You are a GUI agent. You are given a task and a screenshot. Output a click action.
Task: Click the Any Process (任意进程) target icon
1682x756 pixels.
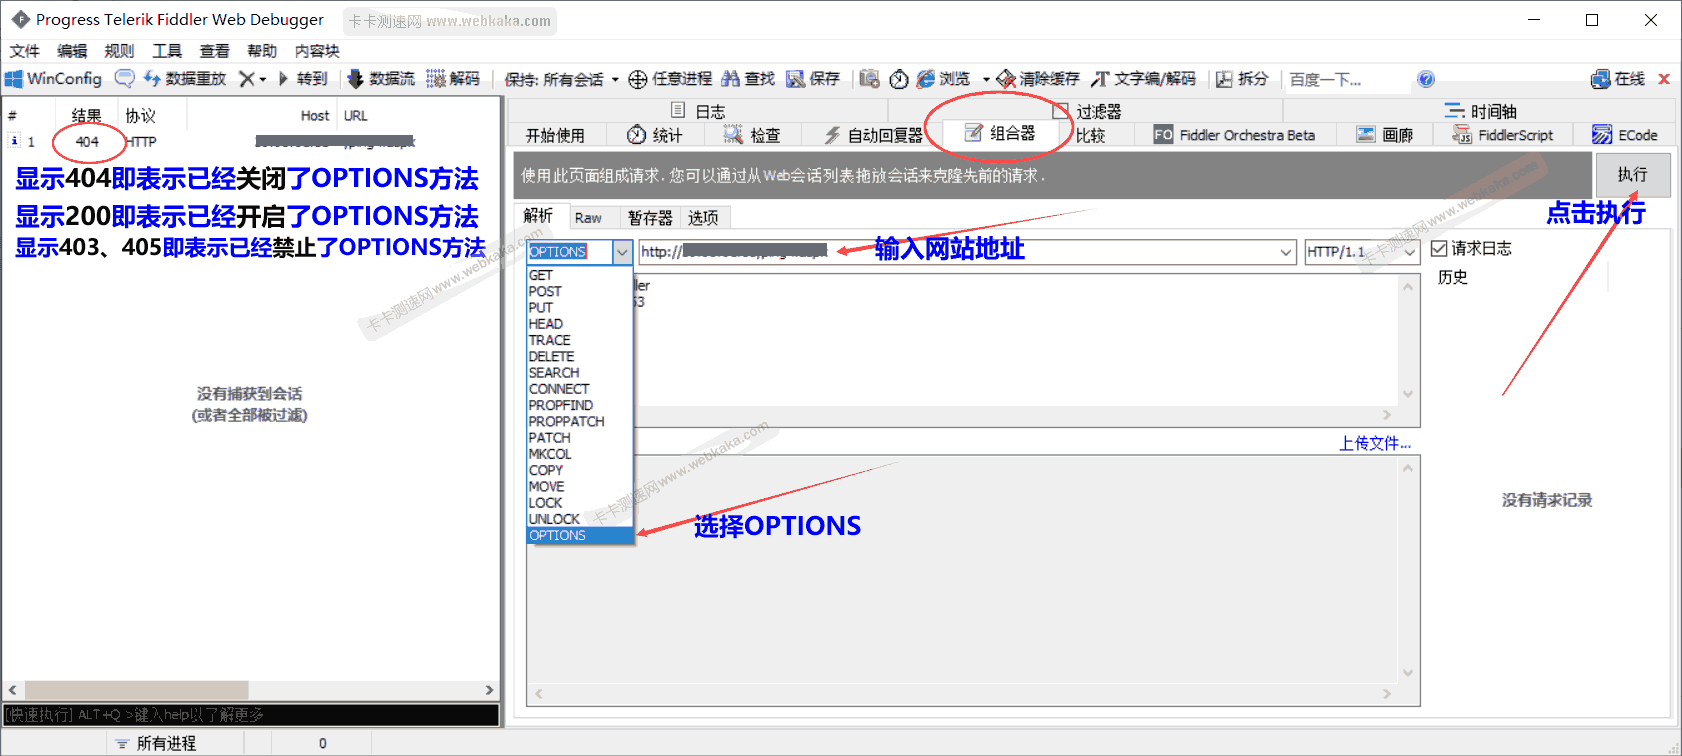coord(637,79)
